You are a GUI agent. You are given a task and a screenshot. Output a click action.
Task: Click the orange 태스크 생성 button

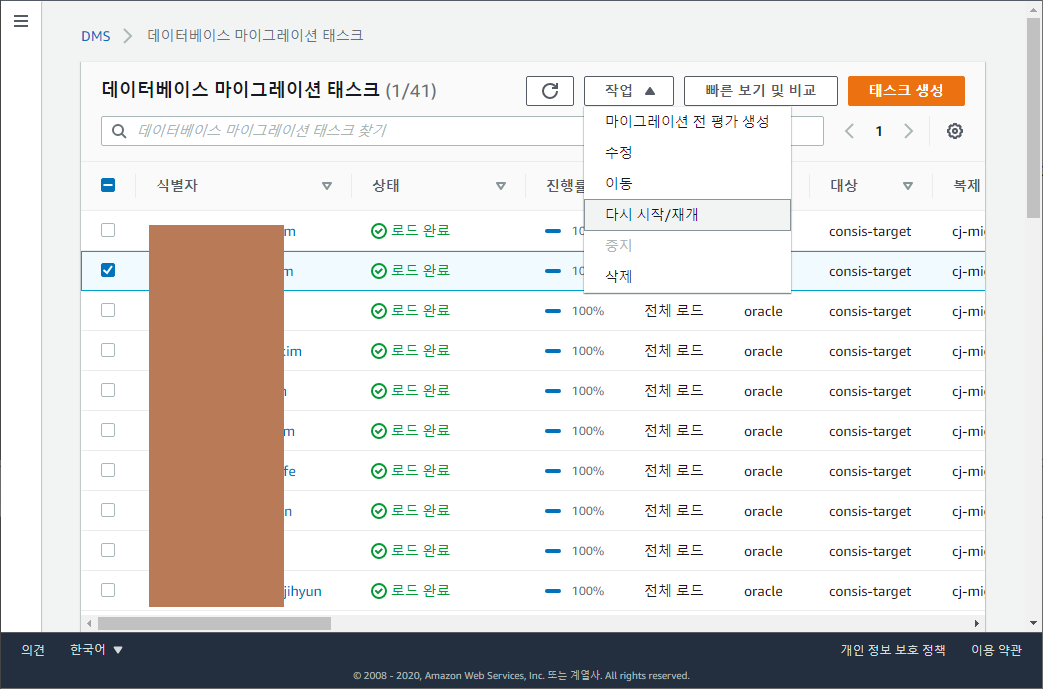pyautogui.click(x=905, y=90)
